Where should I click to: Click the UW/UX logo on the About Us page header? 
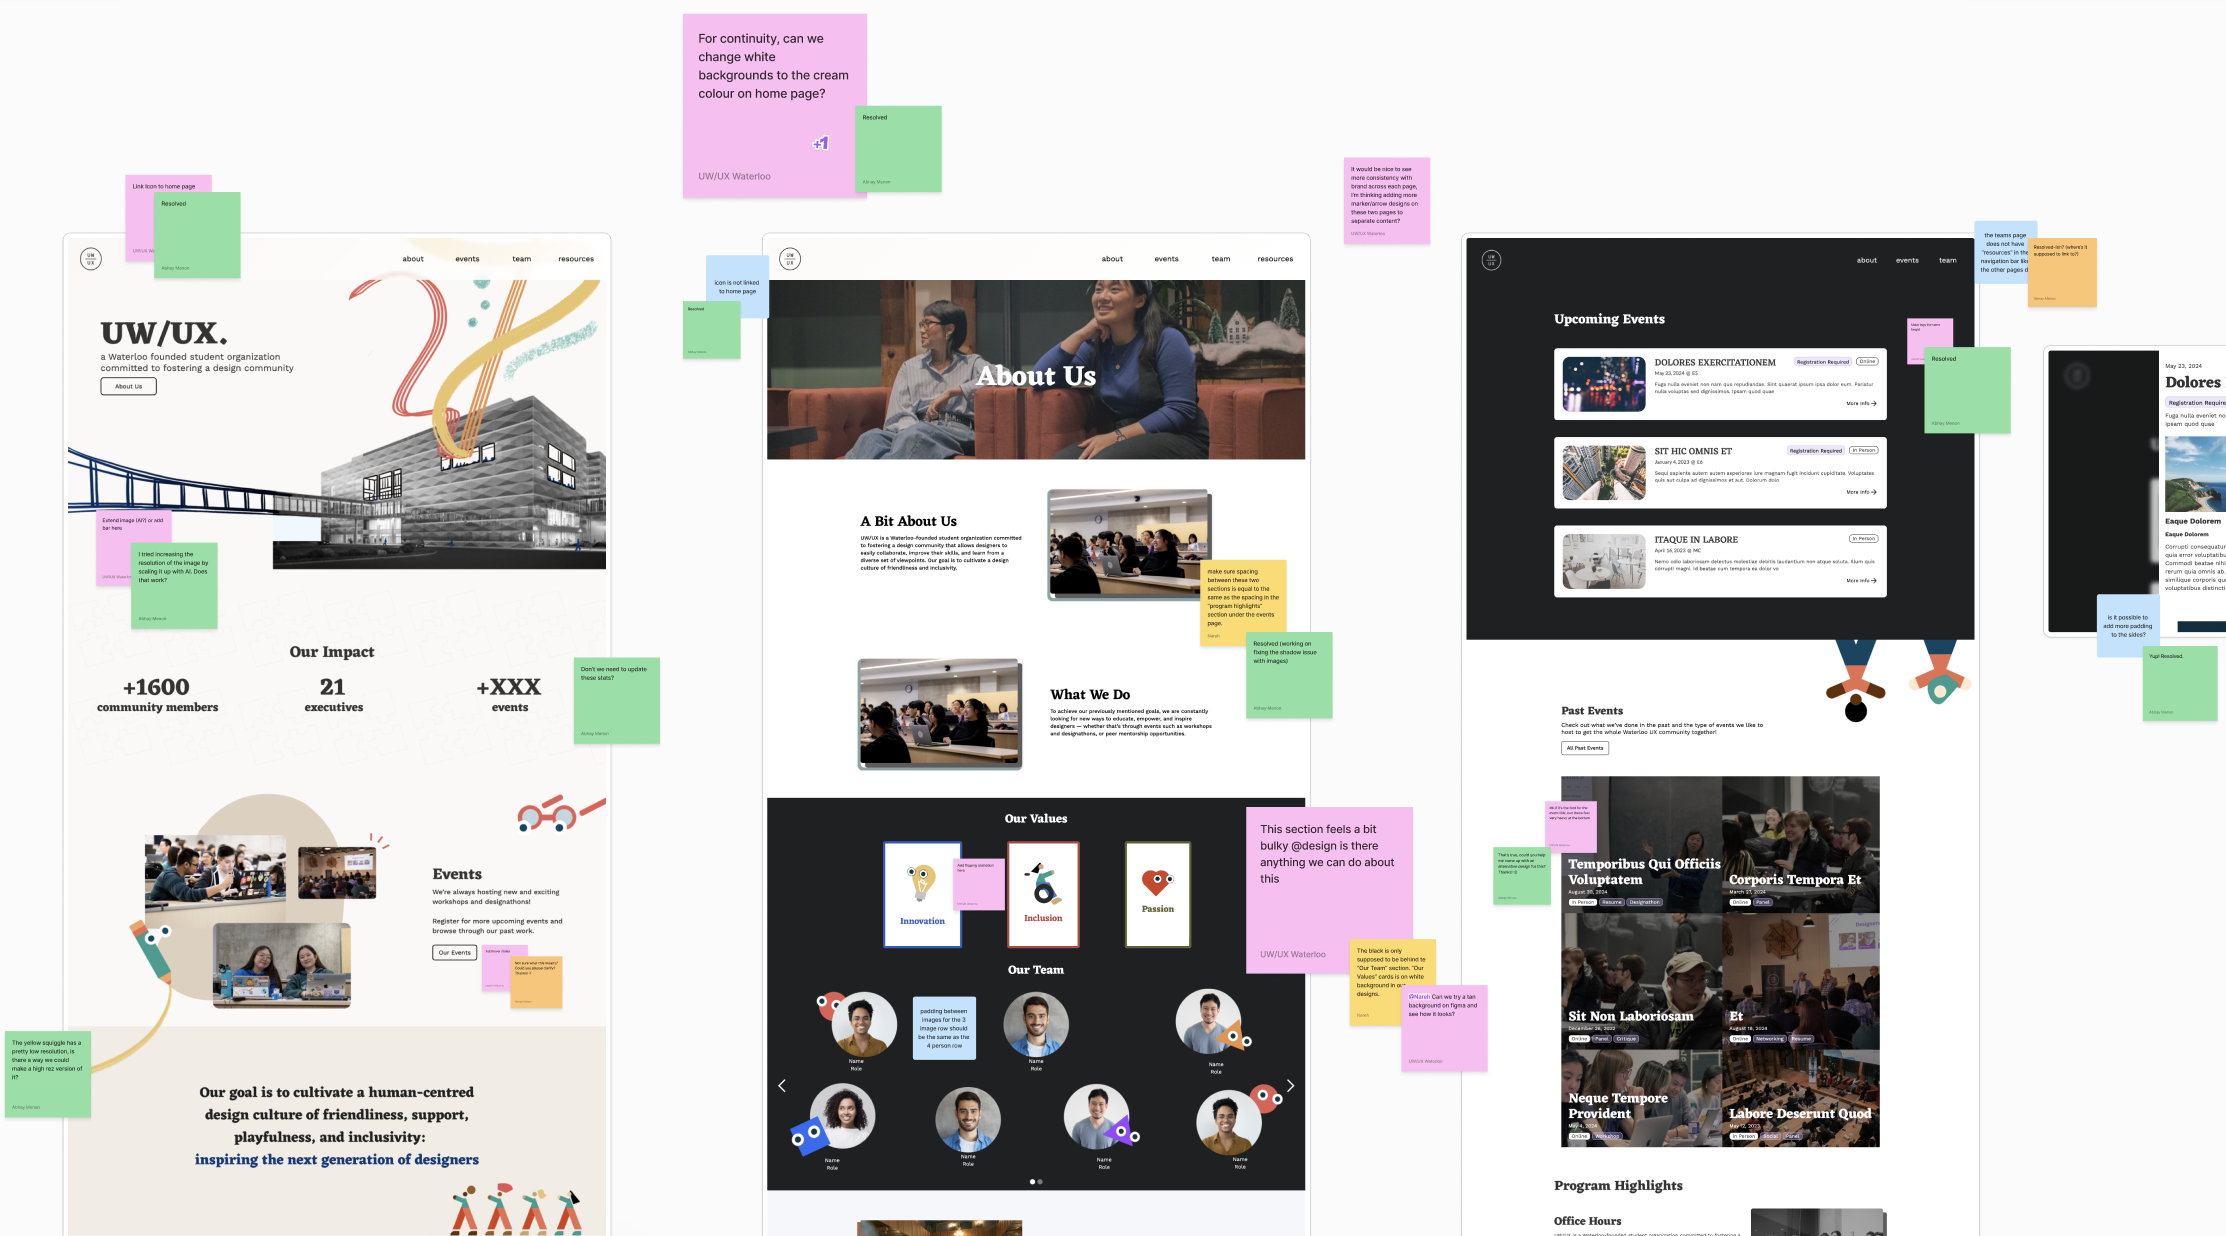click(x=791, y=258)
